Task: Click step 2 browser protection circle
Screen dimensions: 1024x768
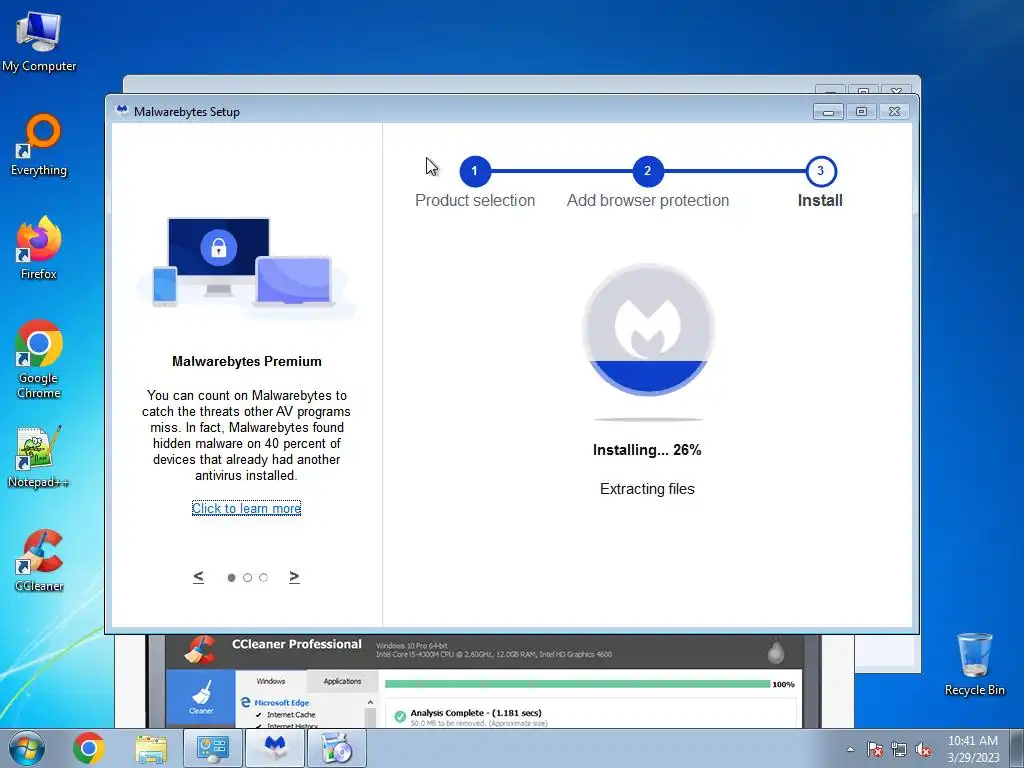Action: (x=648, y=171)
